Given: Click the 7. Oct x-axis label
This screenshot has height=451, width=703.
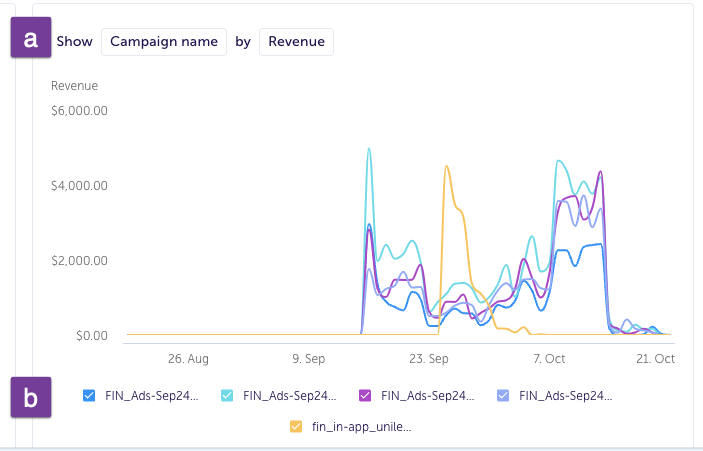Looking at the screenshot, I should [x=549, y=358].
